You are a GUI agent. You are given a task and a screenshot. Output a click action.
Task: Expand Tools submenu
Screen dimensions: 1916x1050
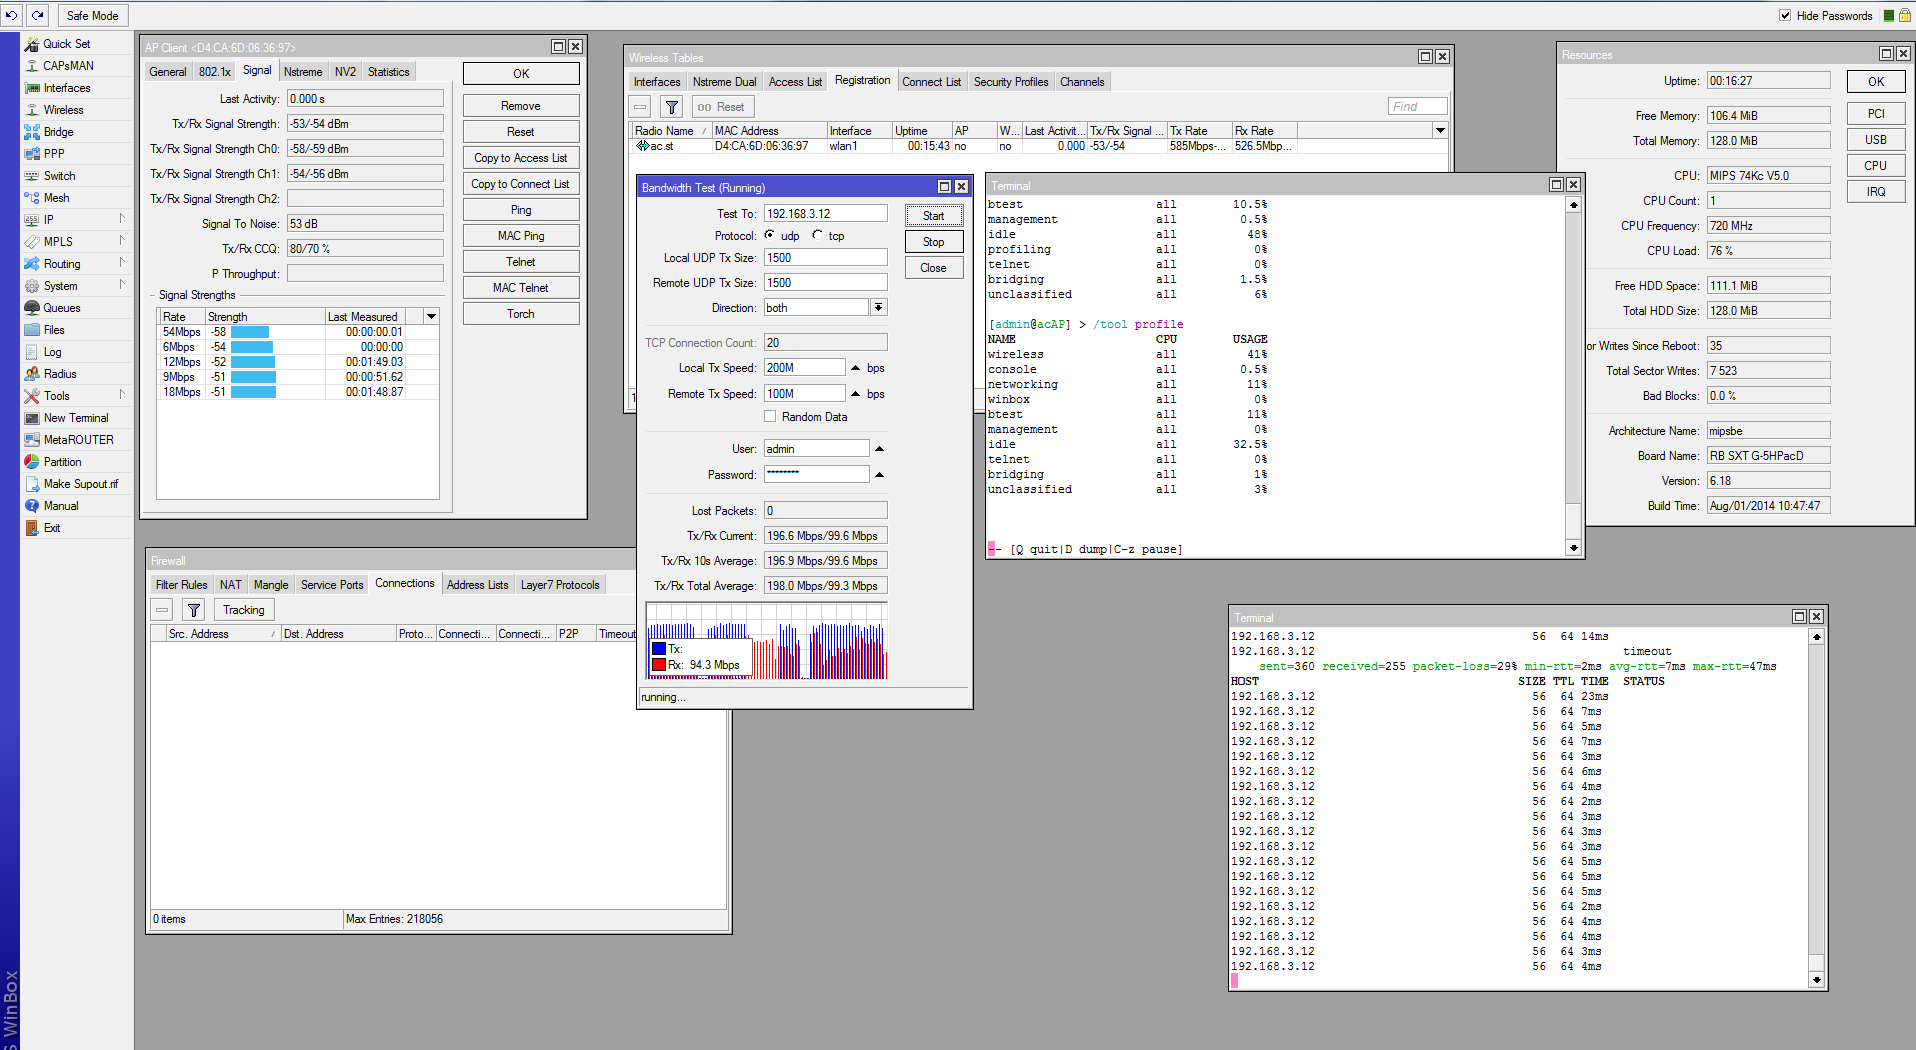(x=122, y=394)
